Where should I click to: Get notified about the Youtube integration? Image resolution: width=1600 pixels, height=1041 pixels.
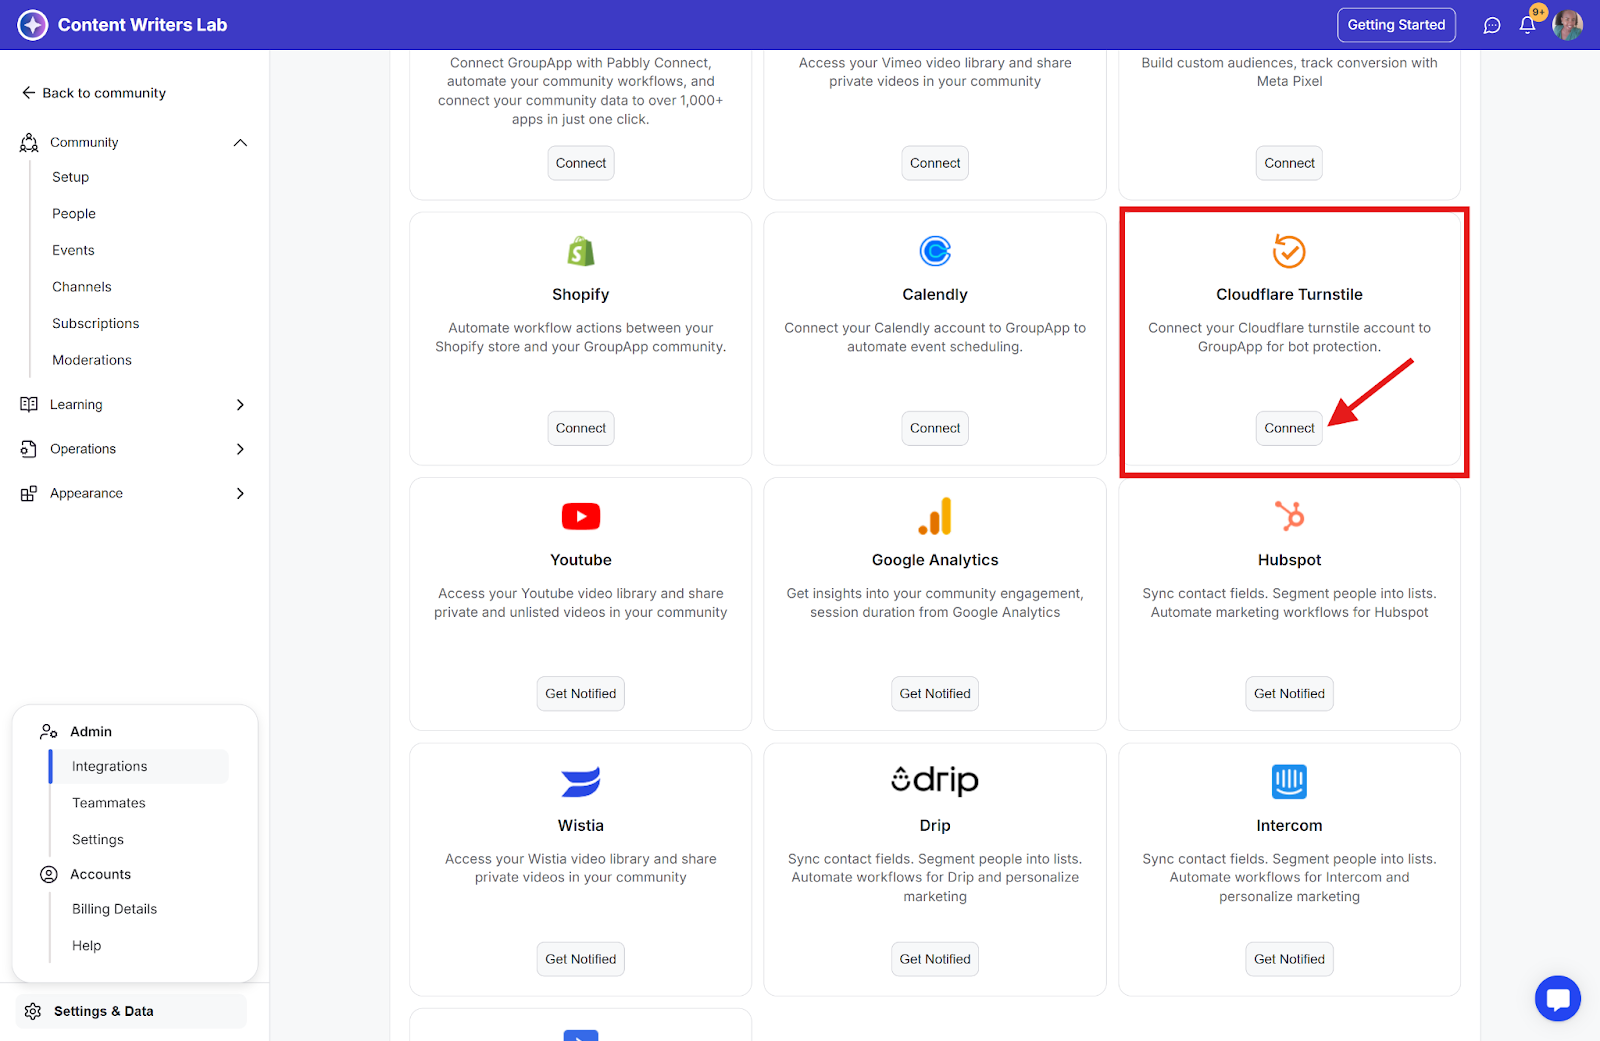click(x=581, y=694)
